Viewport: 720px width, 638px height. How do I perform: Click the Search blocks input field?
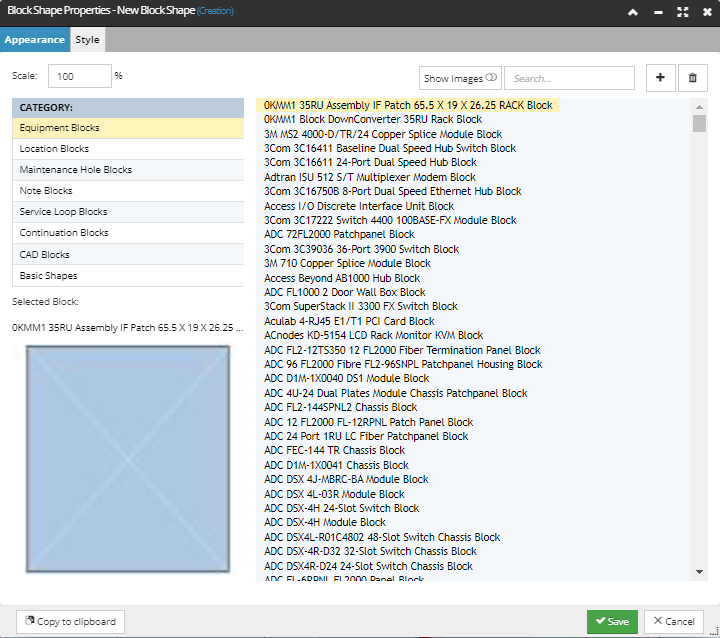(569, 78)
